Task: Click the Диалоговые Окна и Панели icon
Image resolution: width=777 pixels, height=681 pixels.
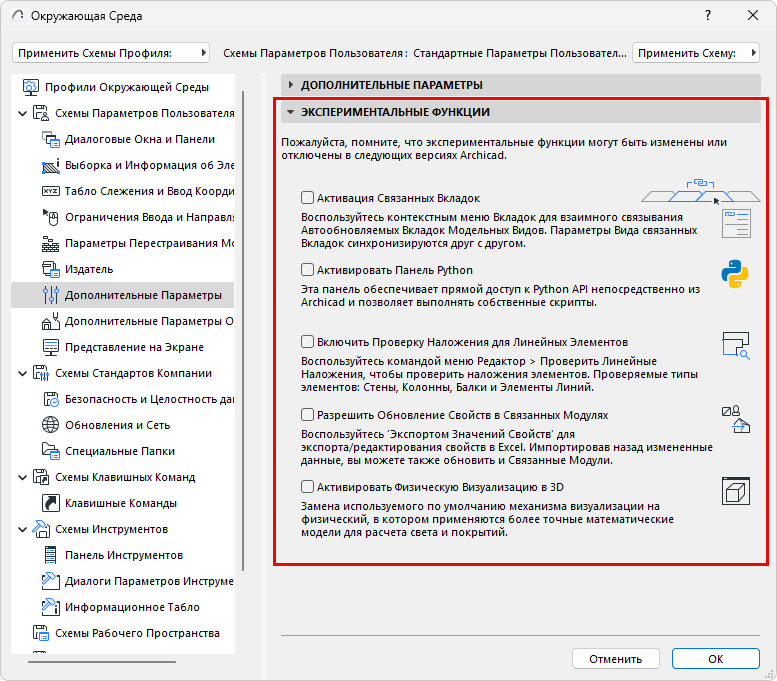Action: 51,139
